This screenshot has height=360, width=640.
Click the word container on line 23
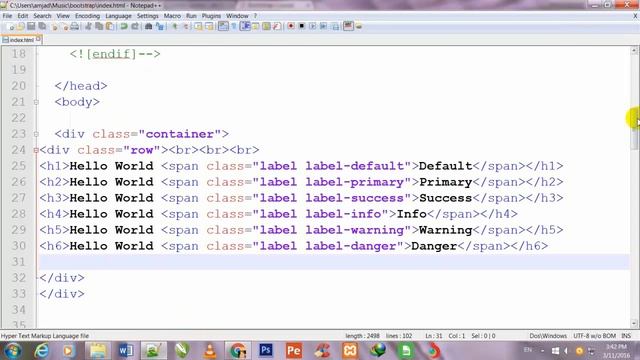[180, 134]
